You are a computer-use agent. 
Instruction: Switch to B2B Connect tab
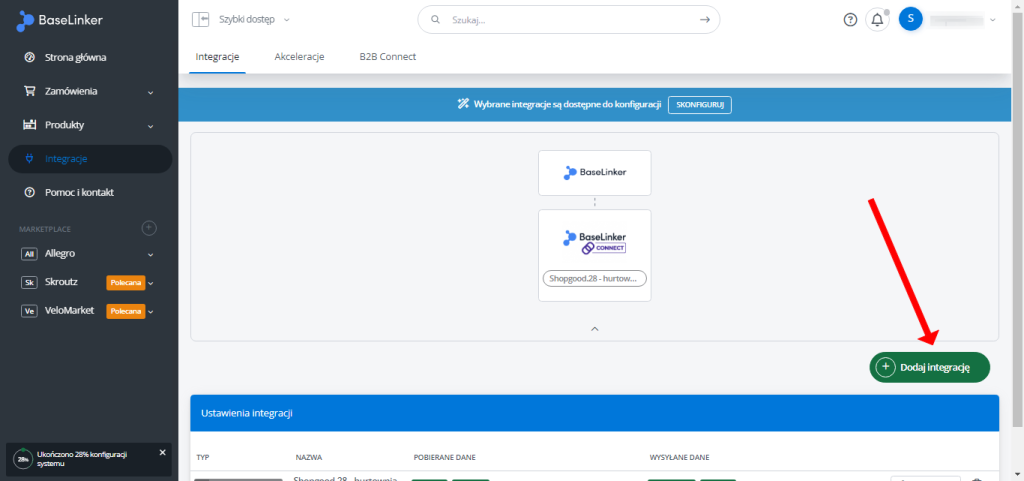[x=387, y=57]
